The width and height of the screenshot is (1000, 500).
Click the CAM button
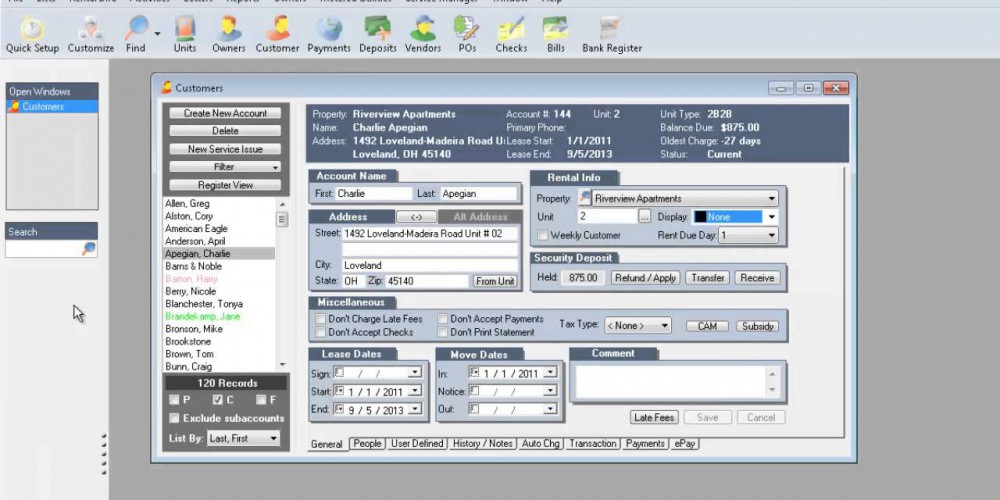(707, 326)
